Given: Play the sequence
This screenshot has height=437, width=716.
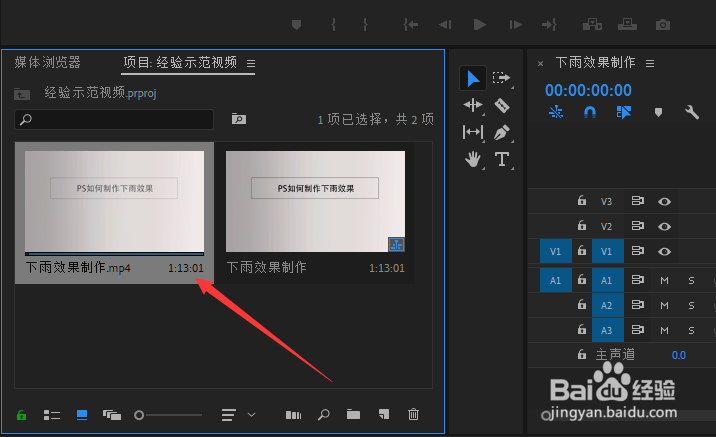Looking at the screenshot, I should pos(479,24).
